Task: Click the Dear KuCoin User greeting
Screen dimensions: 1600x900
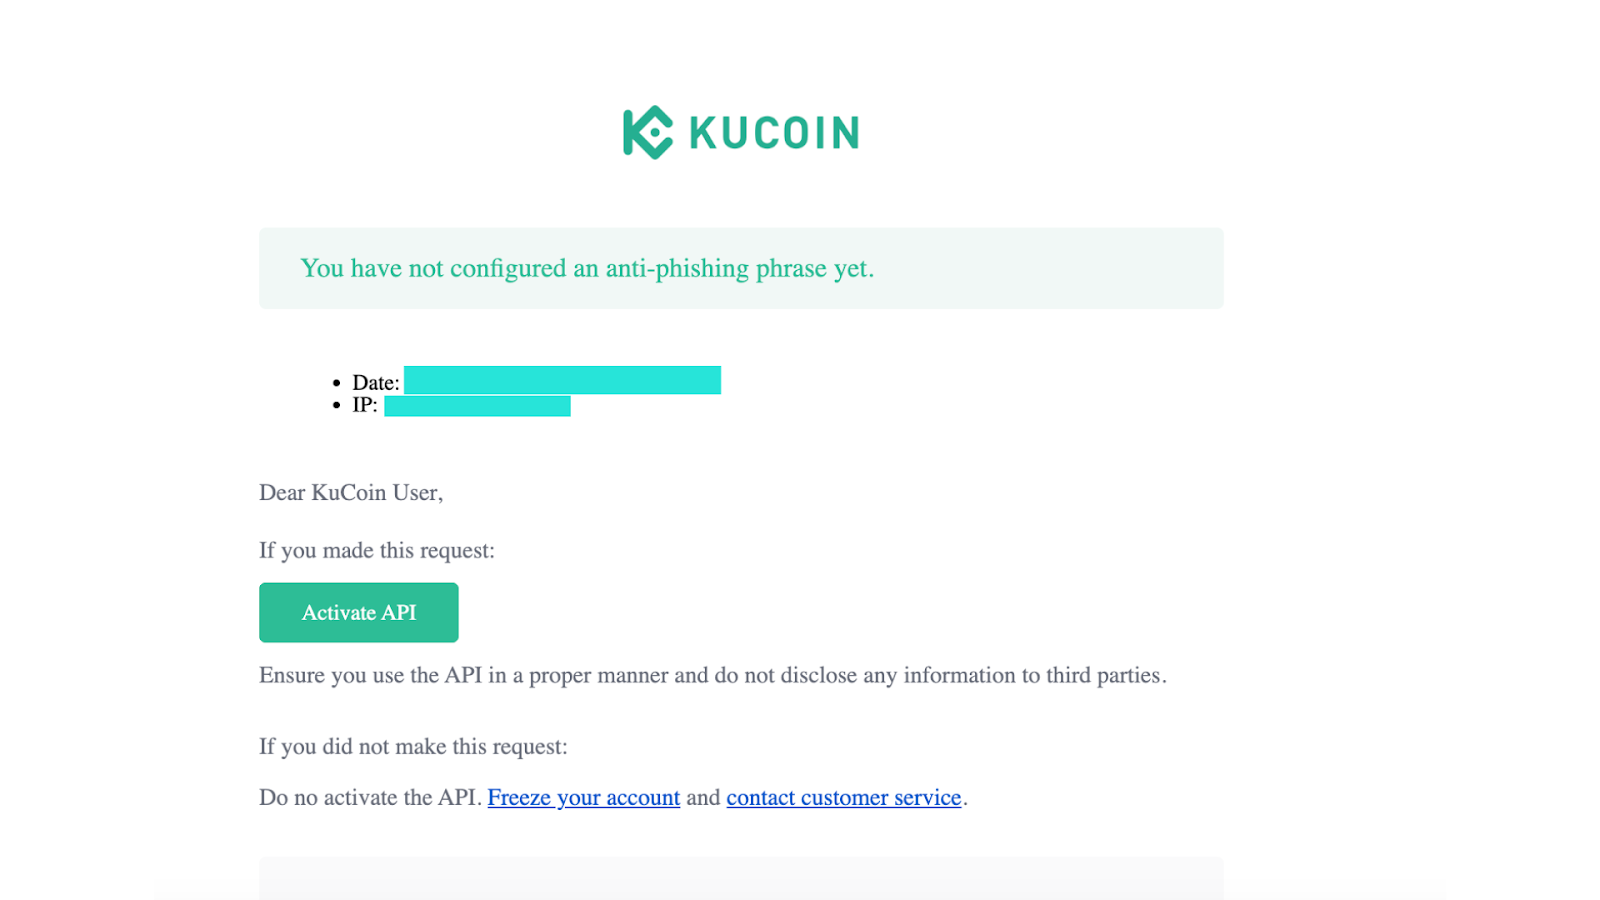Action: 351,492
